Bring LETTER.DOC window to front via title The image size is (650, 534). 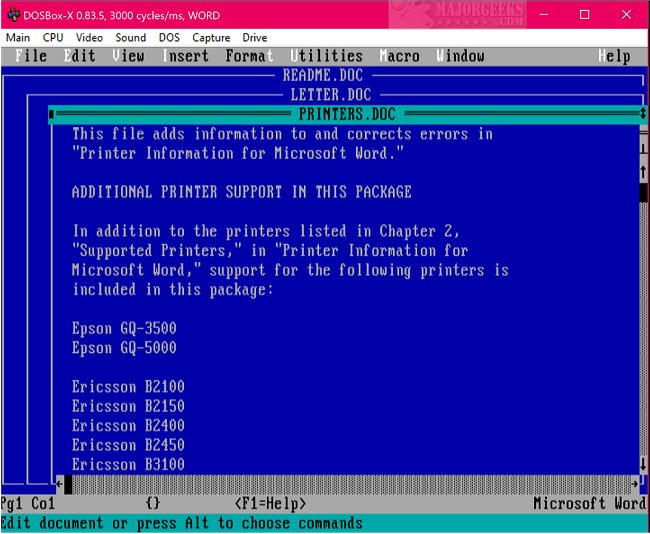(330, 95)
